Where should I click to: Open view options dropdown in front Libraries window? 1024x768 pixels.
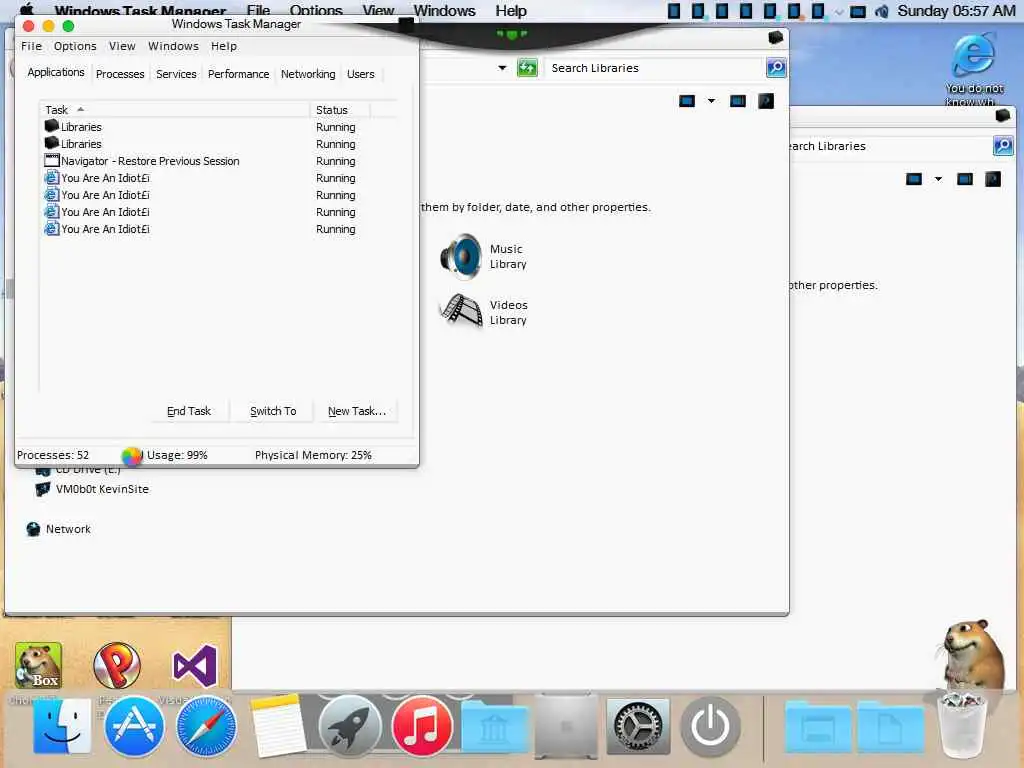click(x=711, y=101)
